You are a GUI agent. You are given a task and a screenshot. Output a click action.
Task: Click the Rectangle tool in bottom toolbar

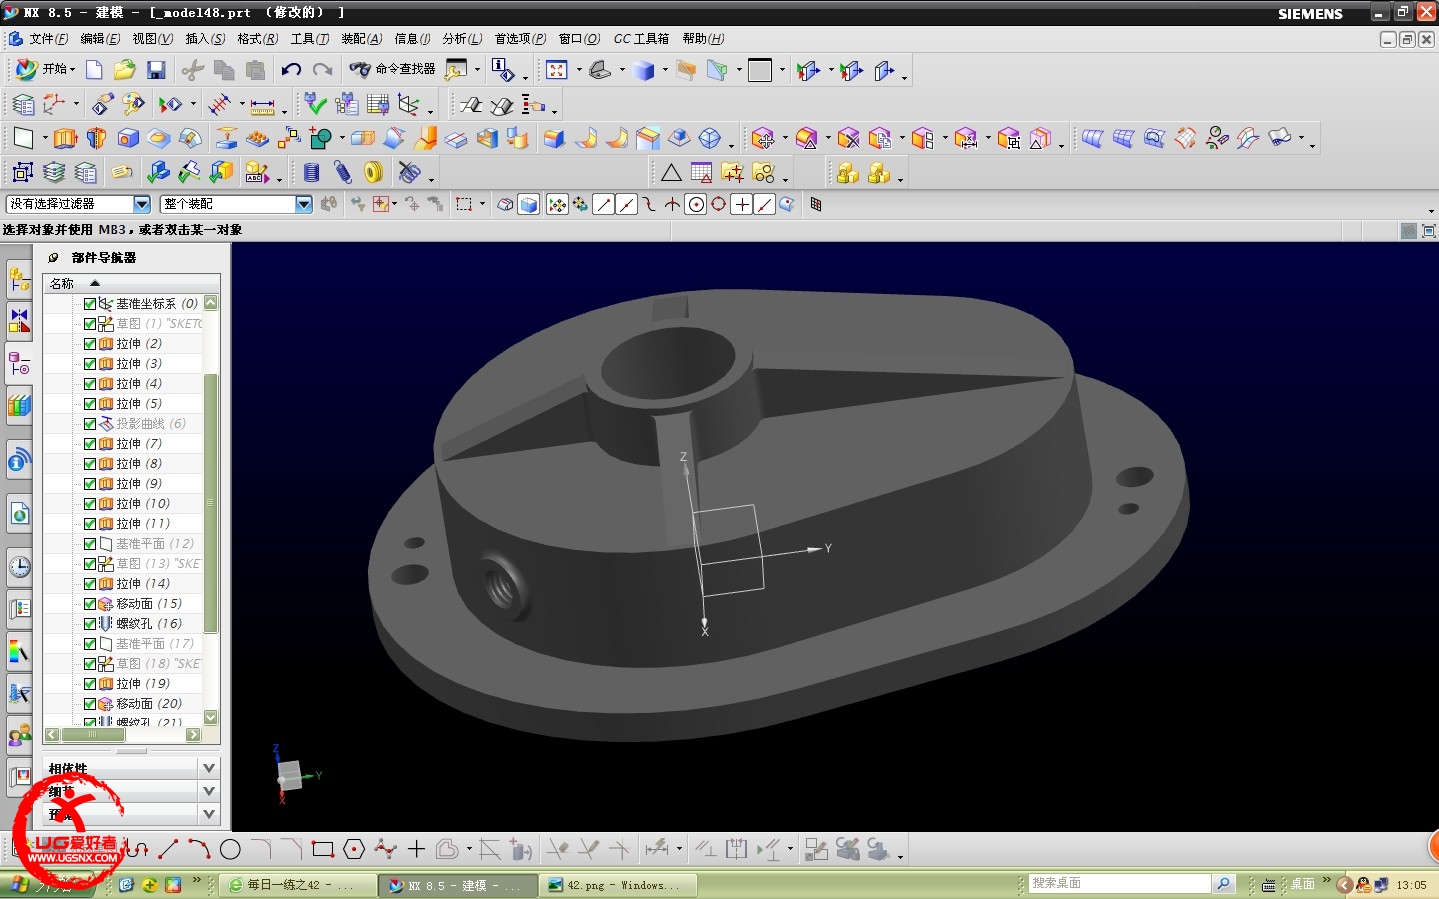click(x=322, y=850)
